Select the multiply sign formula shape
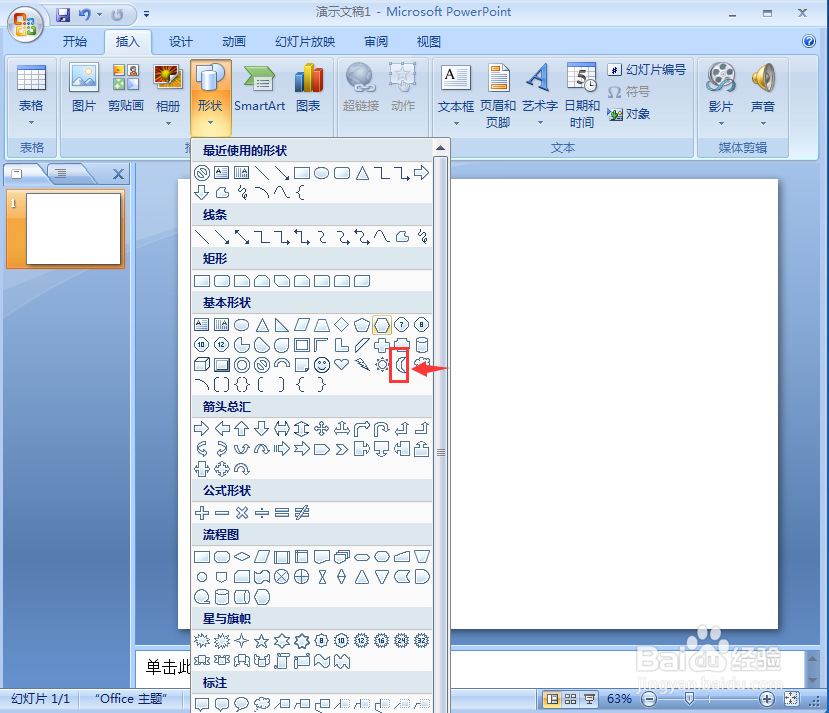 click(x=242, y=513)
